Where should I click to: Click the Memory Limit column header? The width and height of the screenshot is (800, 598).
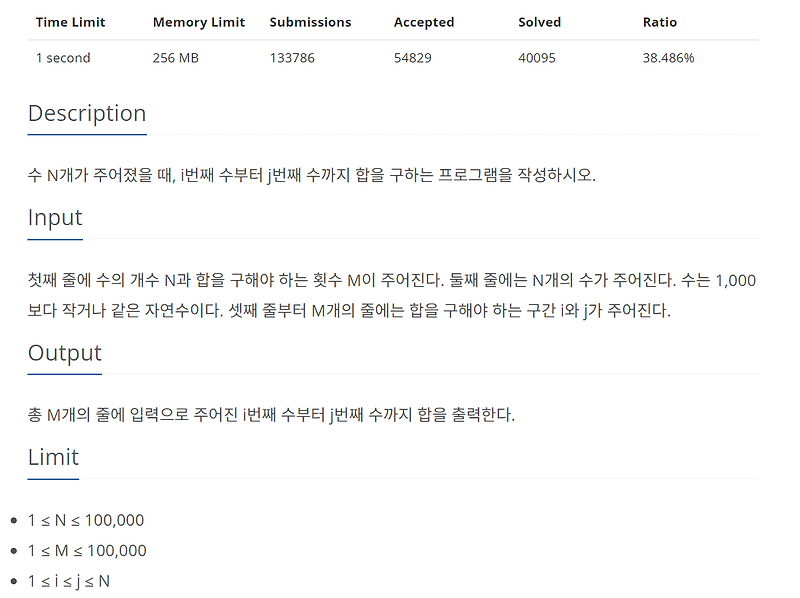(x=199, y=22)
